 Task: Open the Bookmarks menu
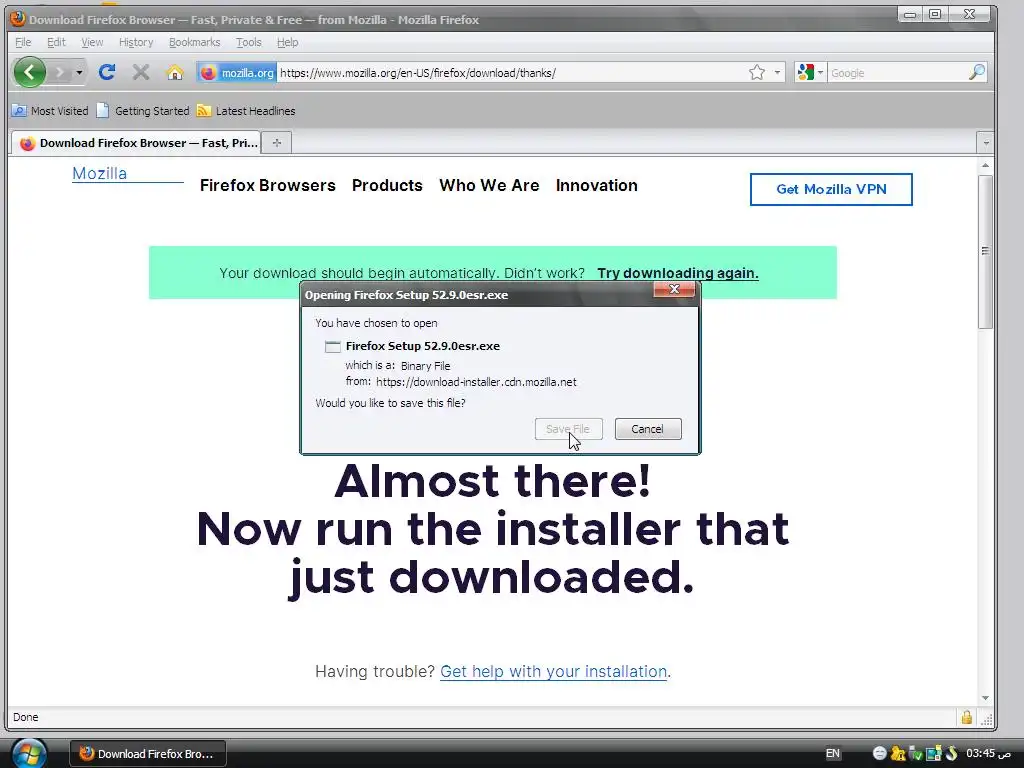coord(195,42)
